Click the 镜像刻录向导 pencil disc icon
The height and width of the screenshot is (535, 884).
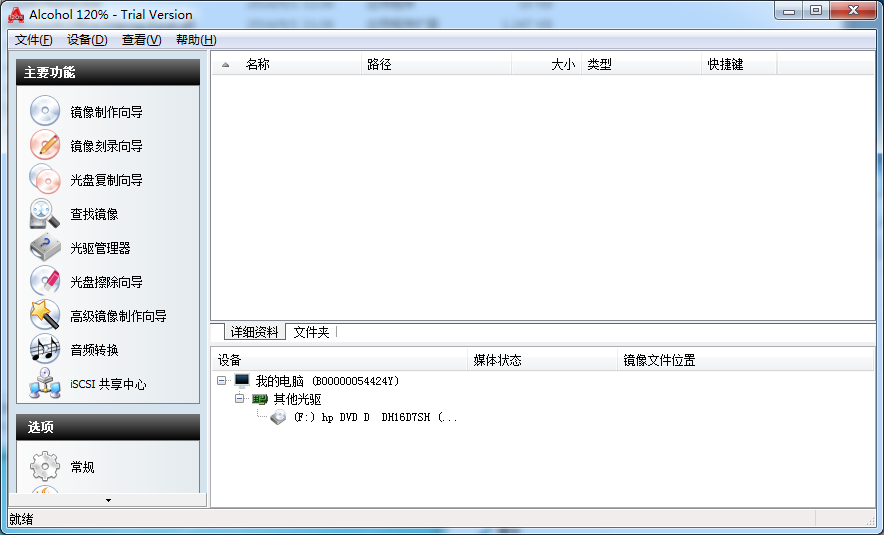45,145
